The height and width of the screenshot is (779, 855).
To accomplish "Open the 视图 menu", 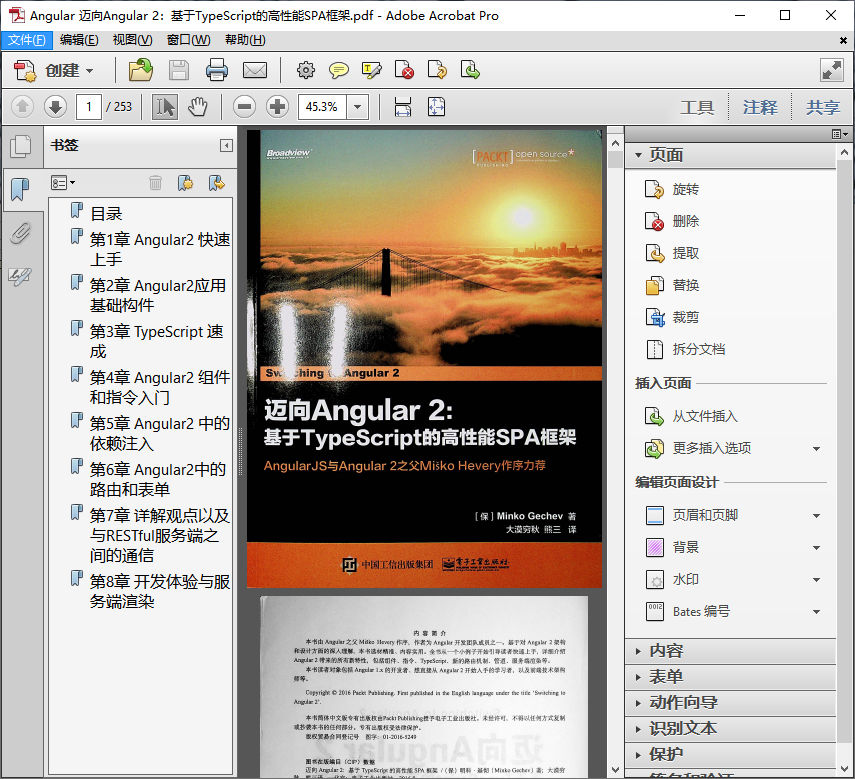I will tap(133, 40).
